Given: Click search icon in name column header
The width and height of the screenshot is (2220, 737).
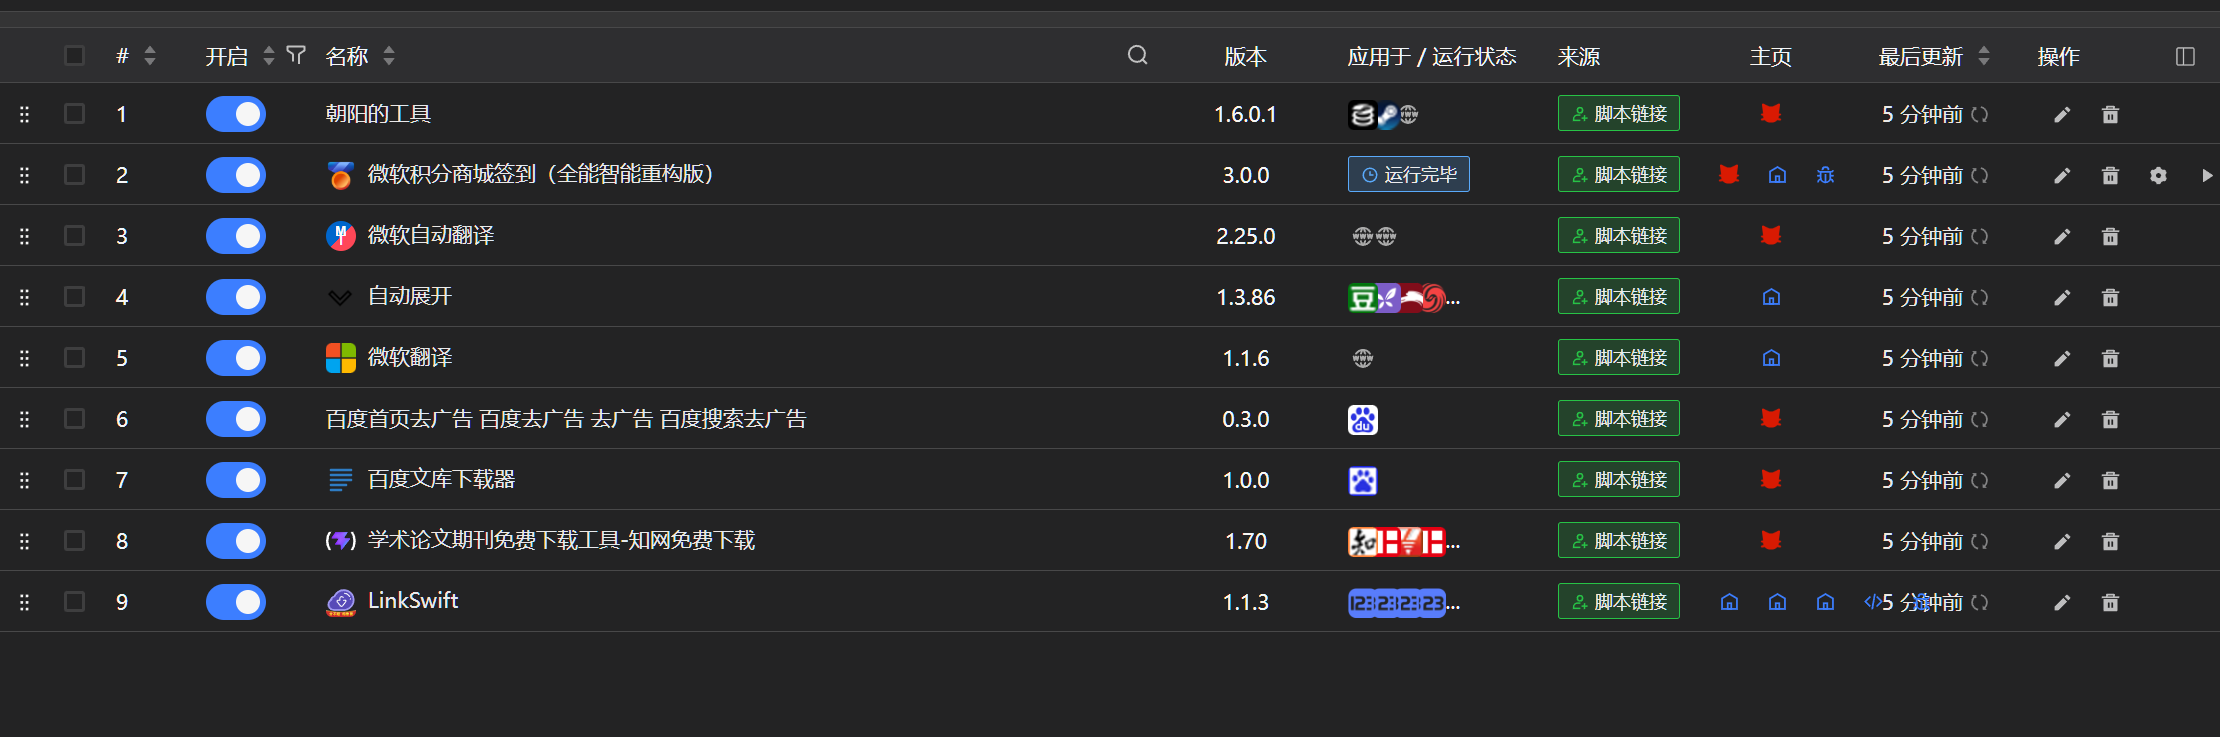Looking at the screenshot, I should click(1137, 55).
